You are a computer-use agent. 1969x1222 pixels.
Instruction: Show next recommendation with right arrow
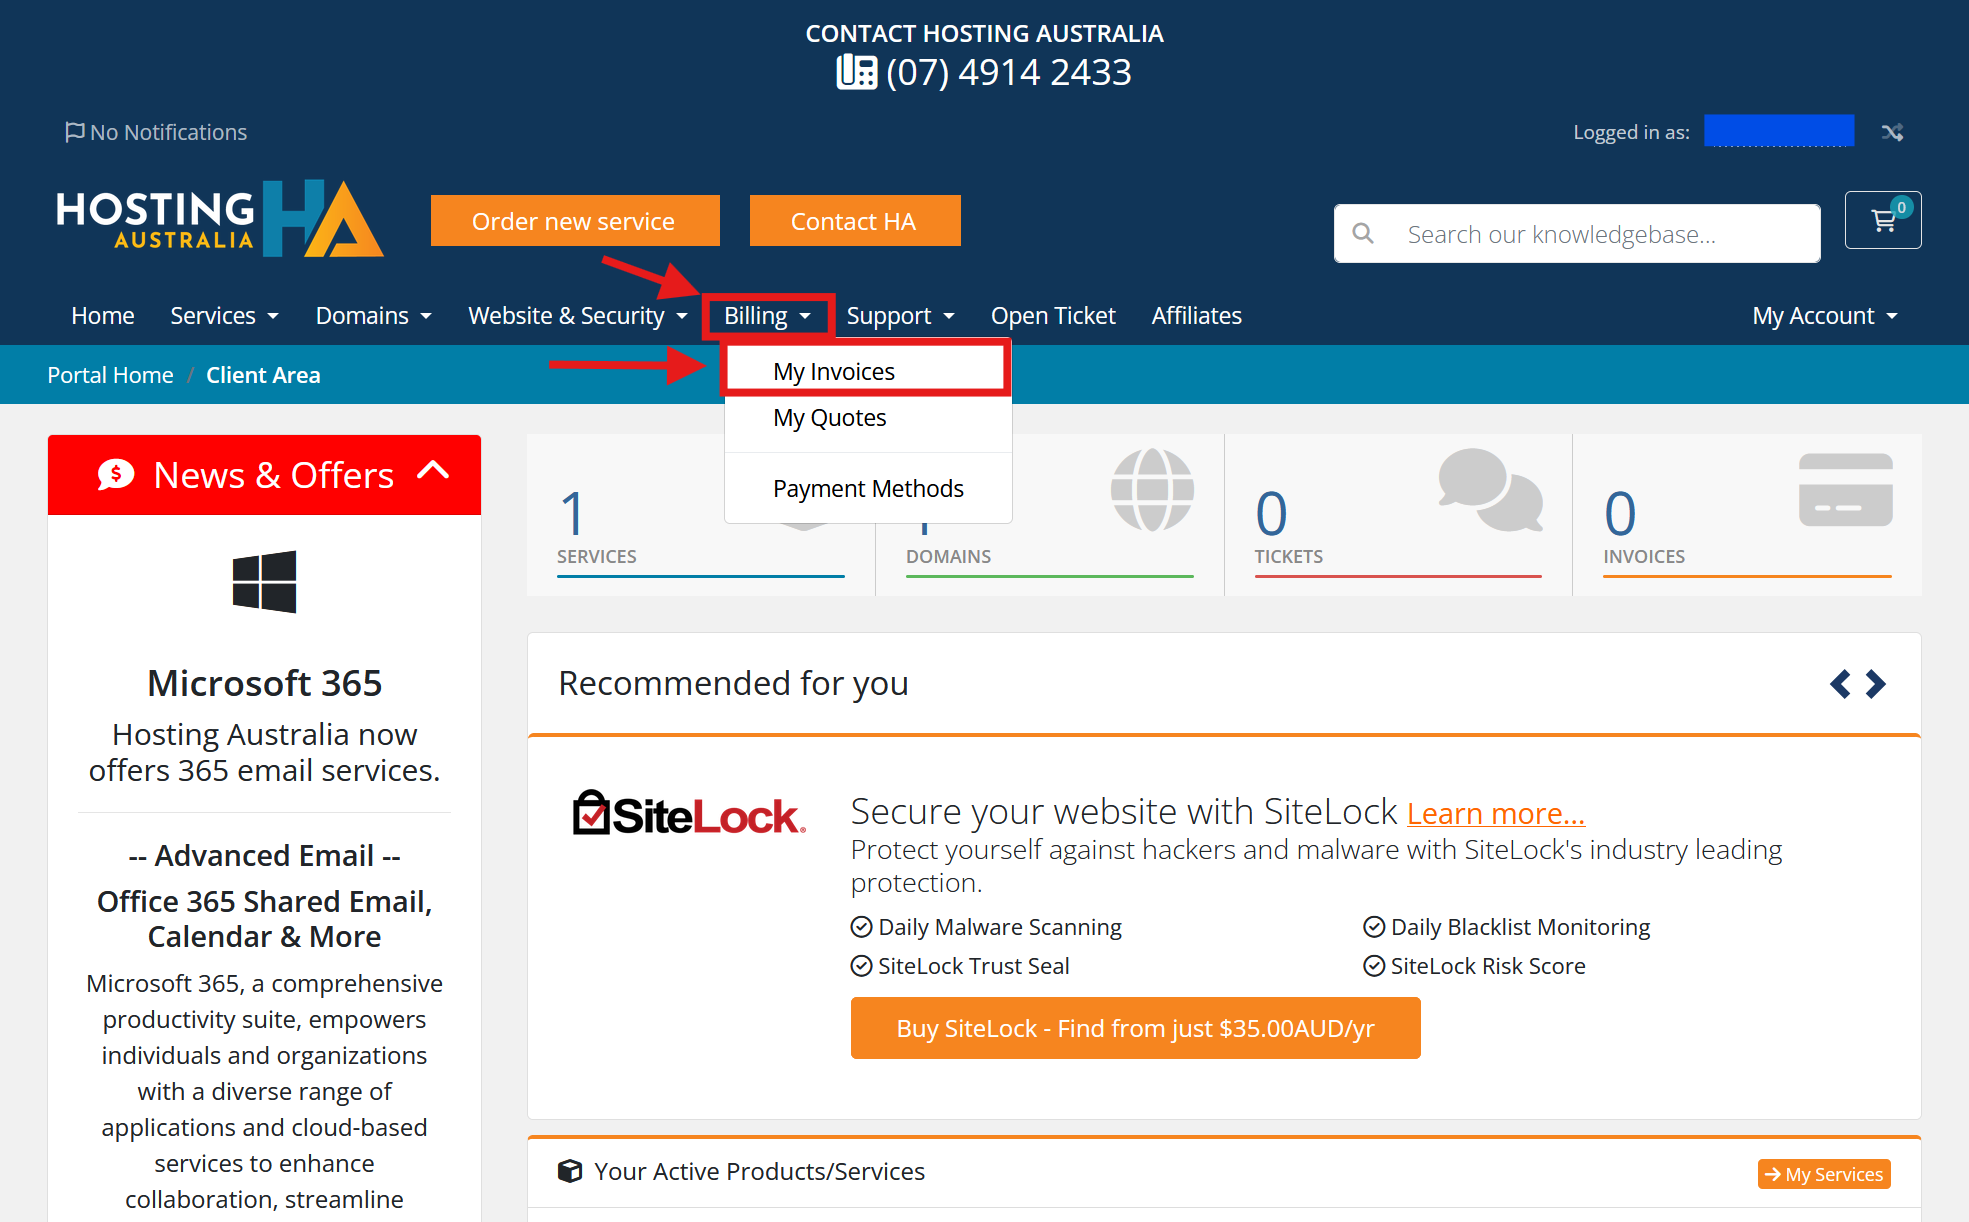click(x=1876, y=684)
